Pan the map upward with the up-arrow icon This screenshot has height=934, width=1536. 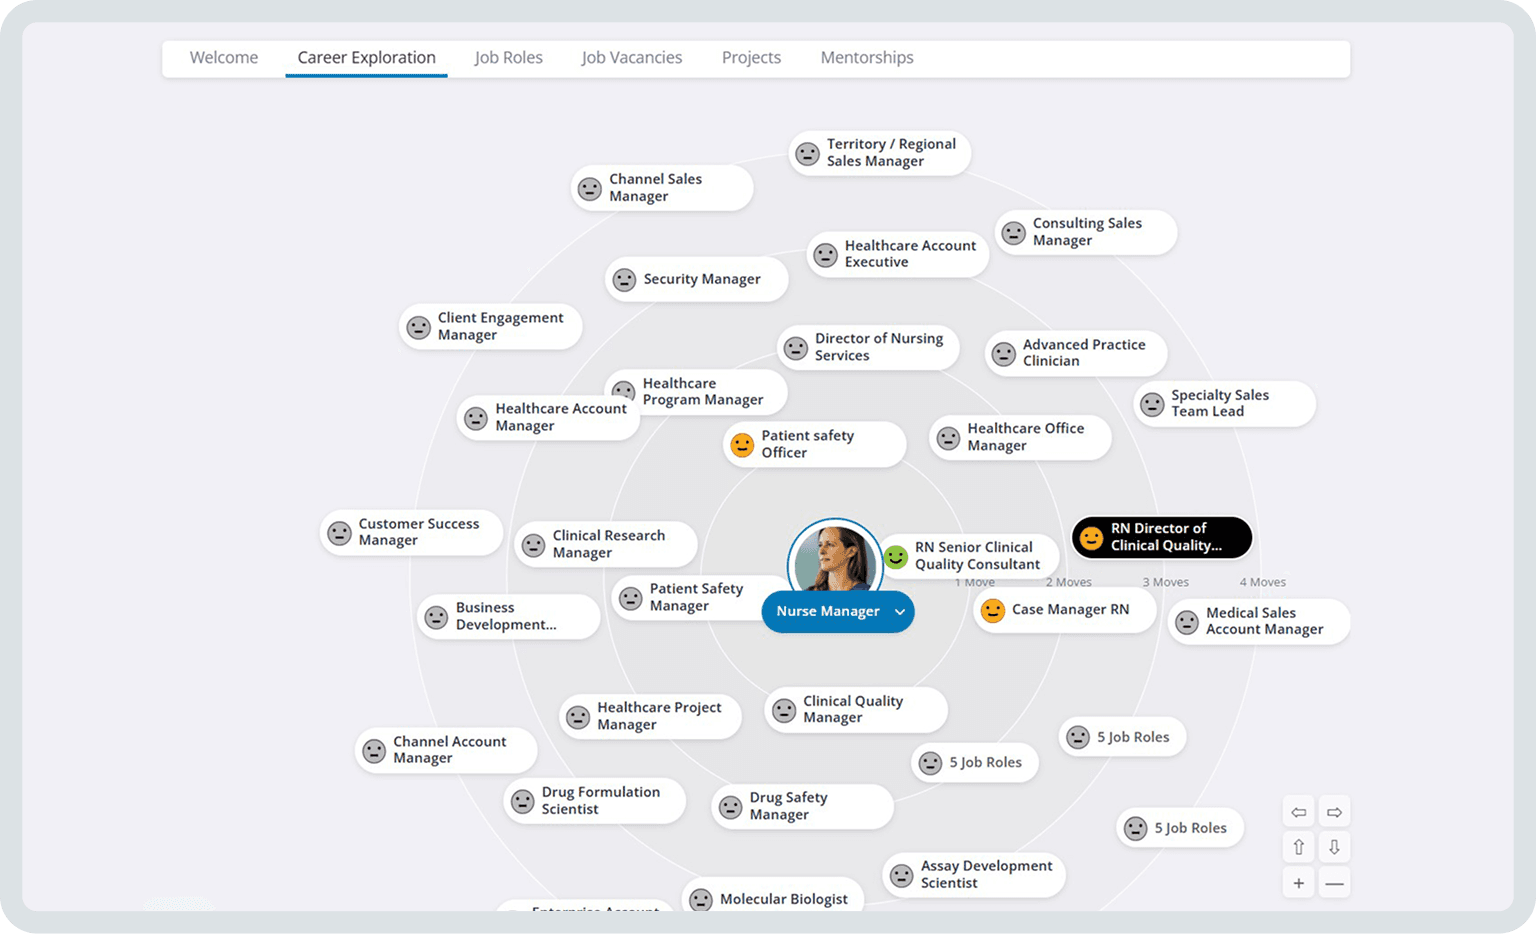coord(1298,846)
